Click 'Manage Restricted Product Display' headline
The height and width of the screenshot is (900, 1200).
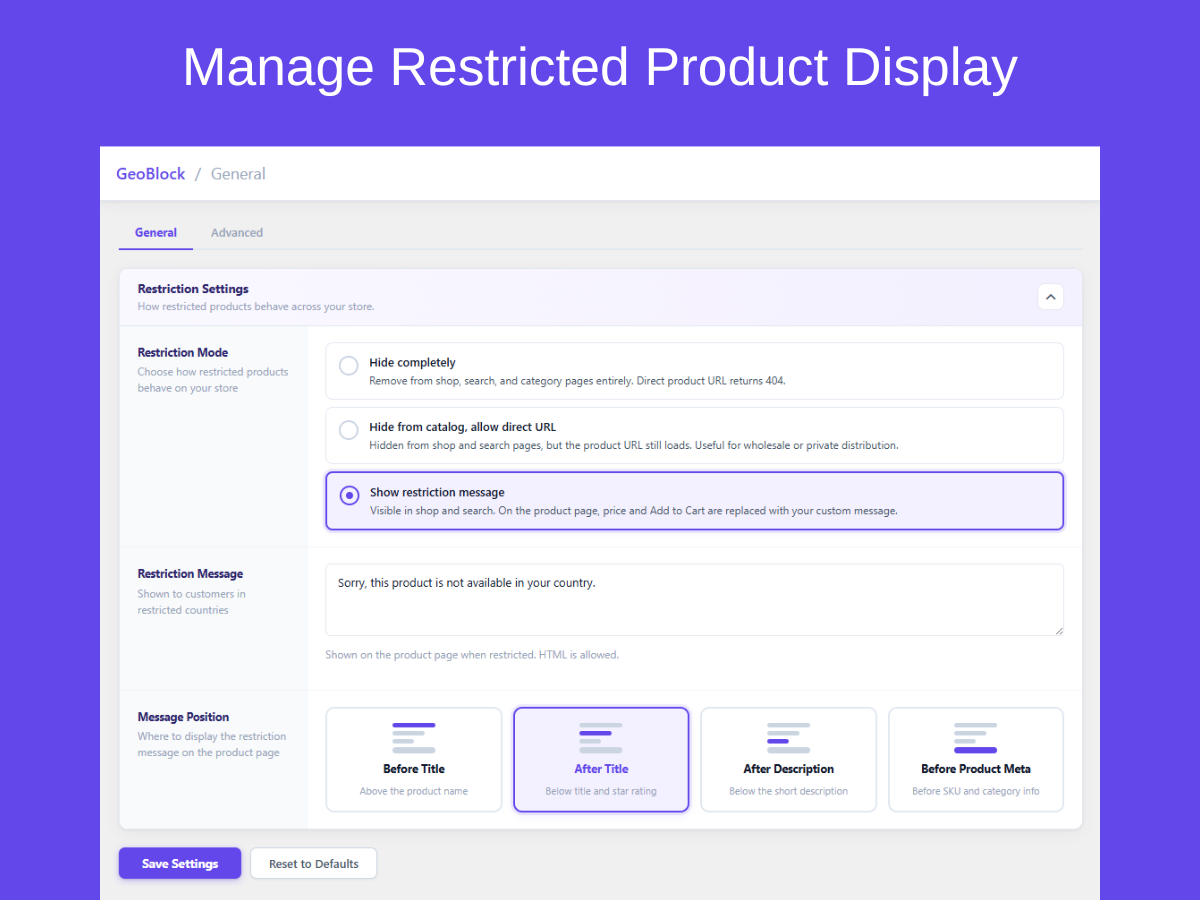pos(600,67)
